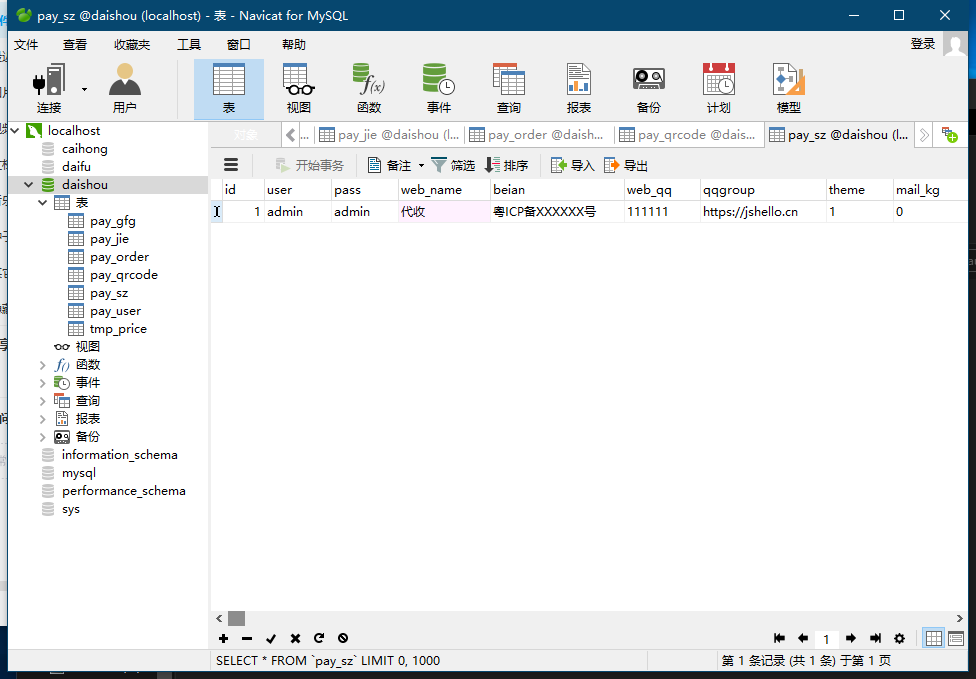Click the Connection (连接) toolbar icon
Viewport: 976px width, 679px height.
[48, 88]
